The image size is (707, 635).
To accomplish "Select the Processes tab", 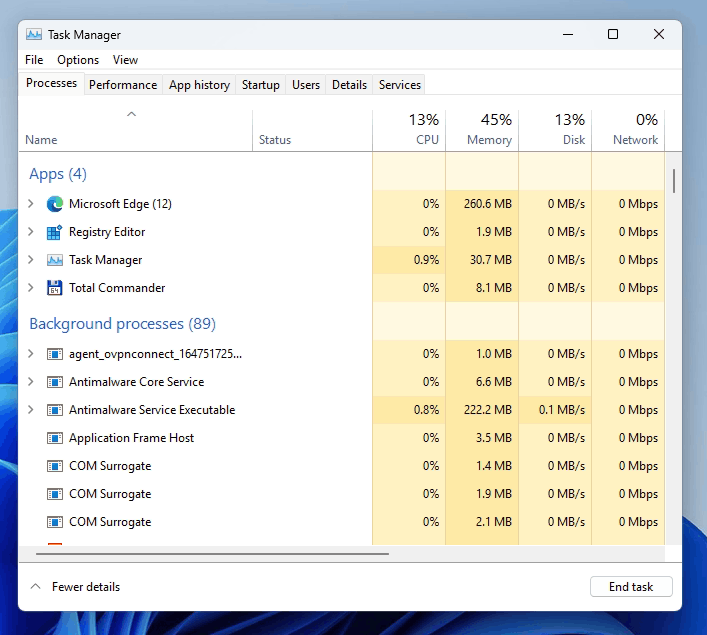I will click(51, 83).
